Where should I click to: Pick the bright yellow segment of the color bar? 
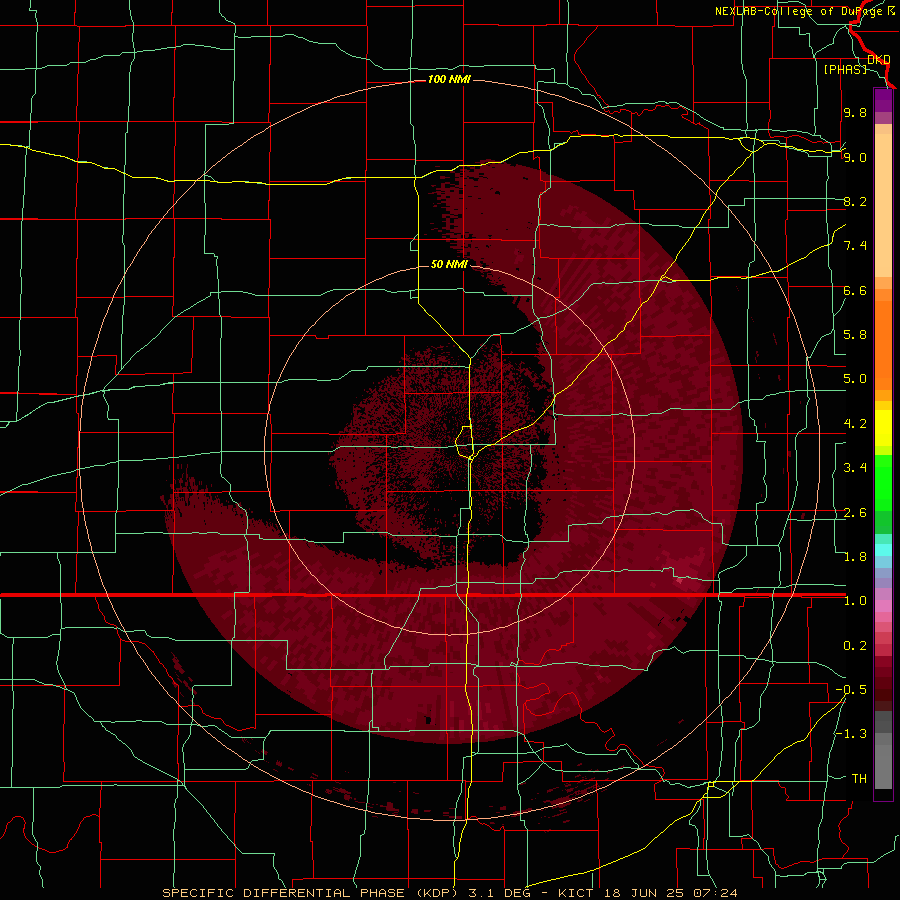pos(883,428)
